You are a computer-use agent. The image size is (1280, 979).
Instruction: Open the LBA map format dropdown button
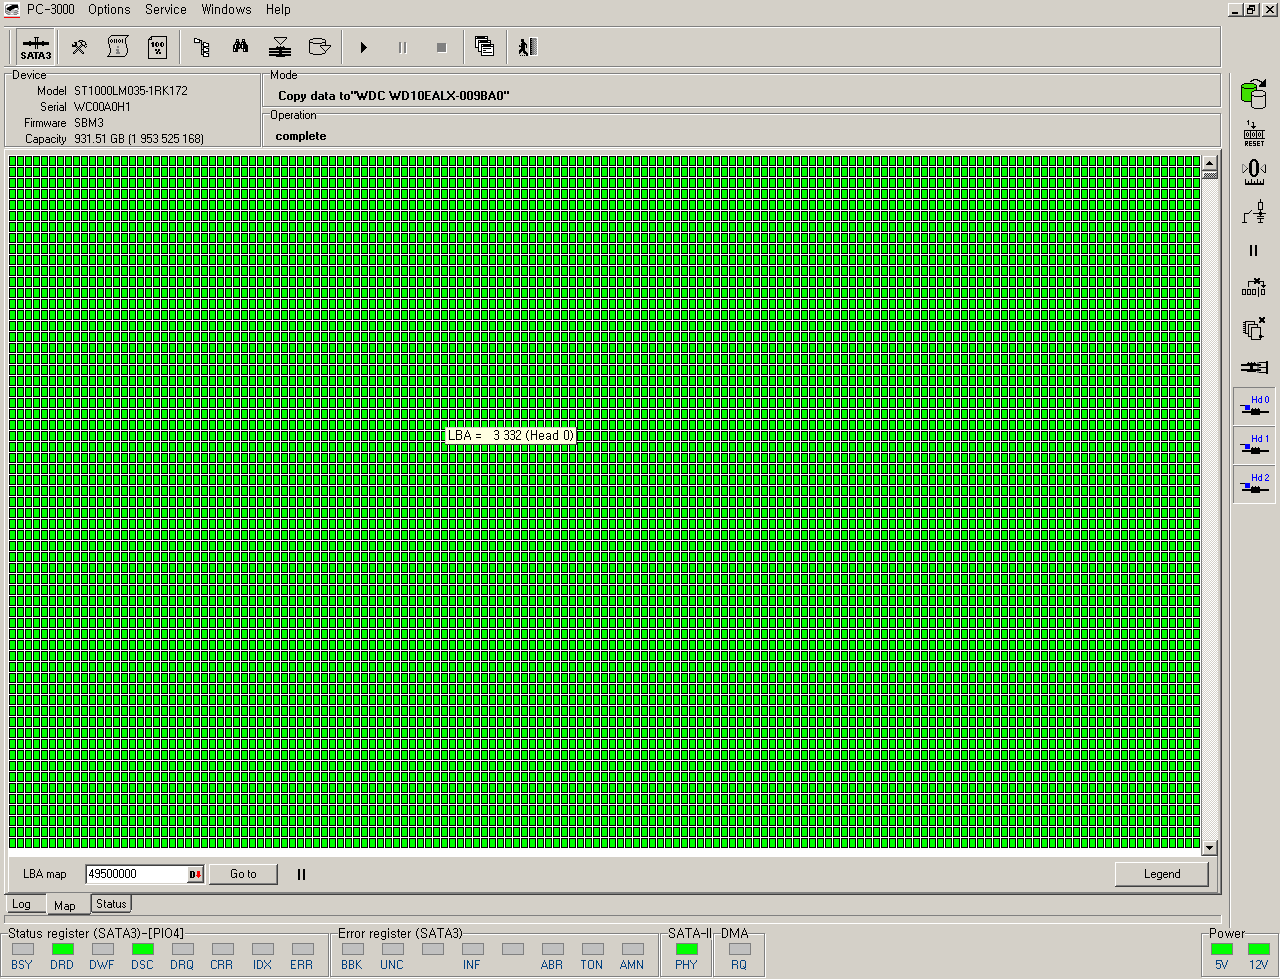coord(195,875)
